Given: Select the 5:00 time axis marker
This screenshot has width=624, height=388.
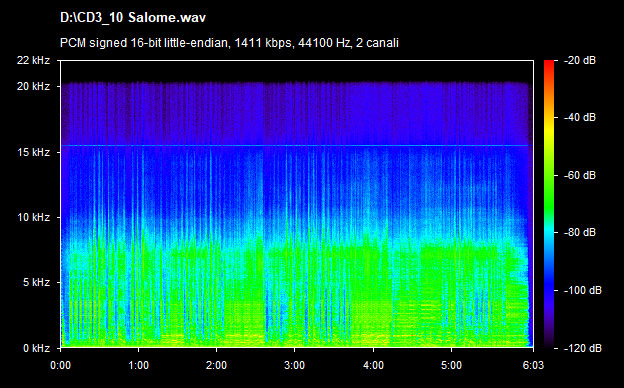Looking at the screenshot, I should (452, 365).
